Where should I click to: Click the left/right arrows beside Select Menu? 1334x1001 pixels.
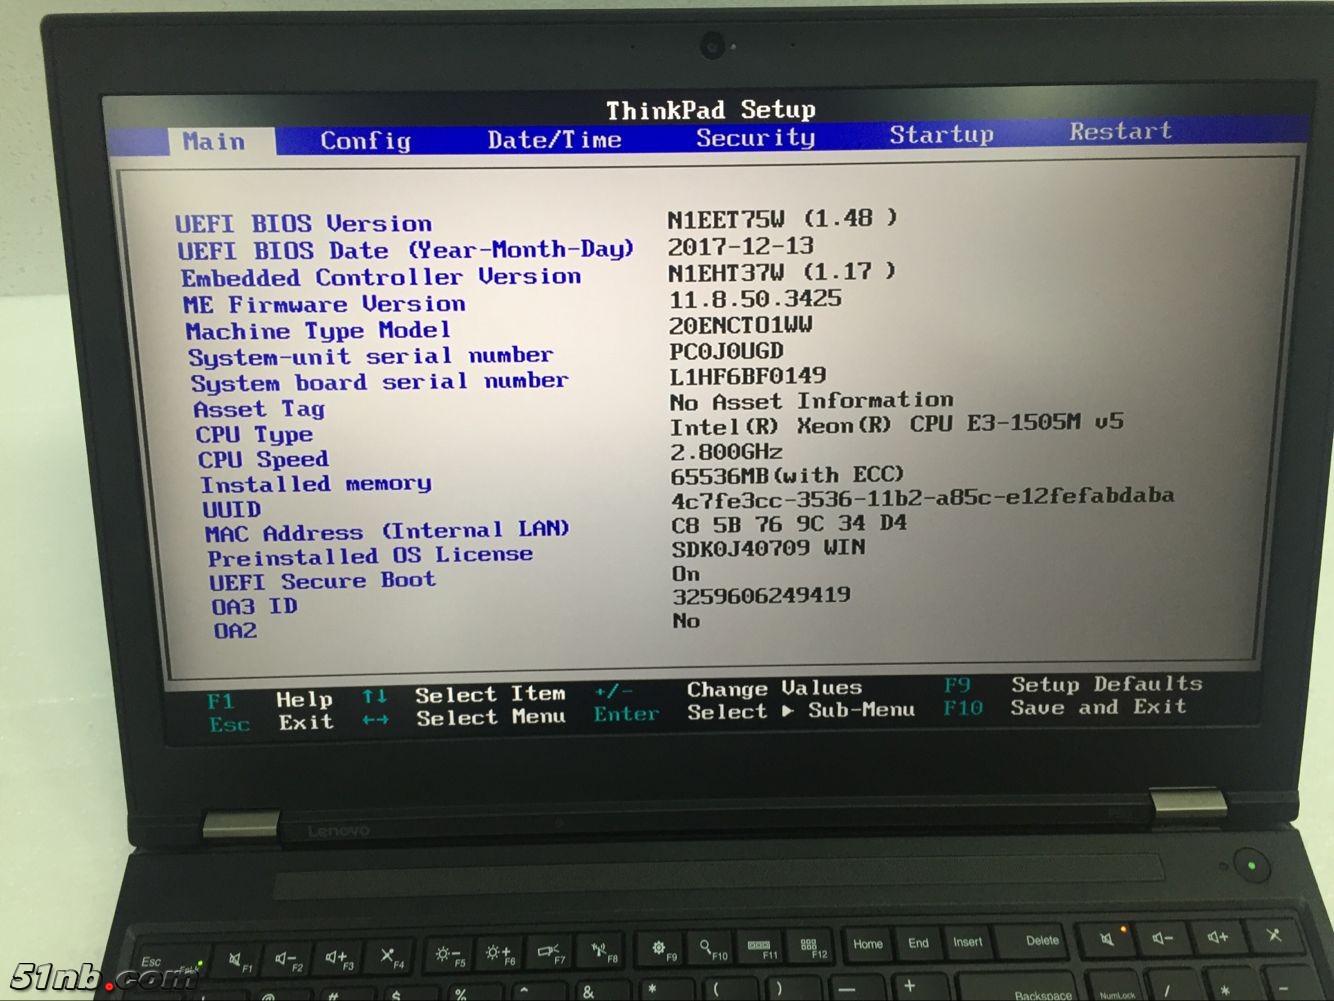[375, 720]
